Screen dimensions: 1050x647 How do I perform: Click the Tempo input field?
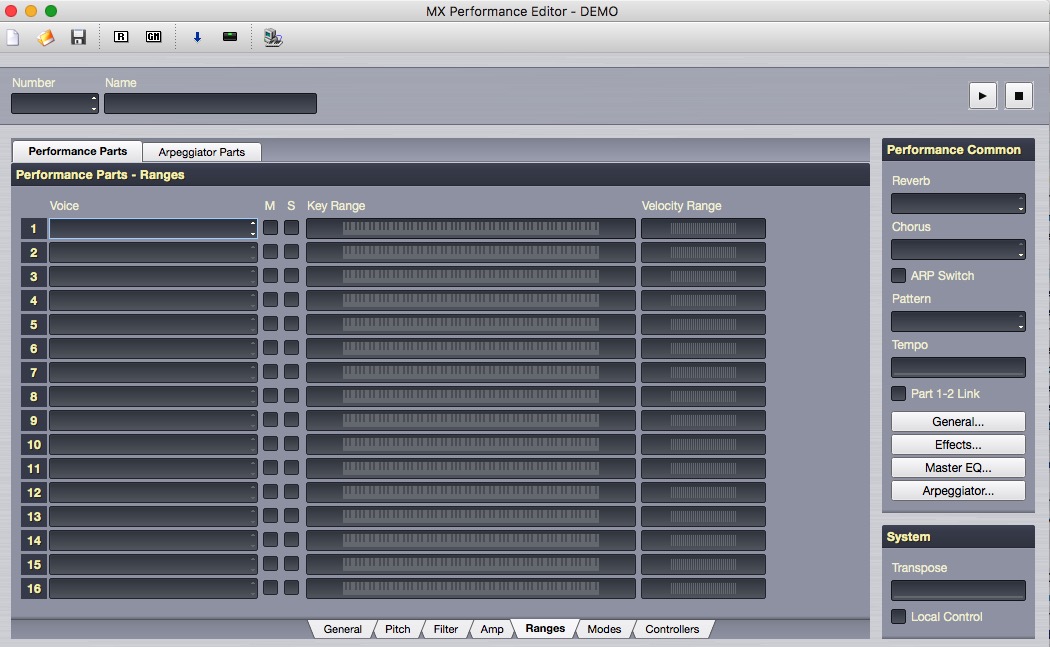pos(958,367)
